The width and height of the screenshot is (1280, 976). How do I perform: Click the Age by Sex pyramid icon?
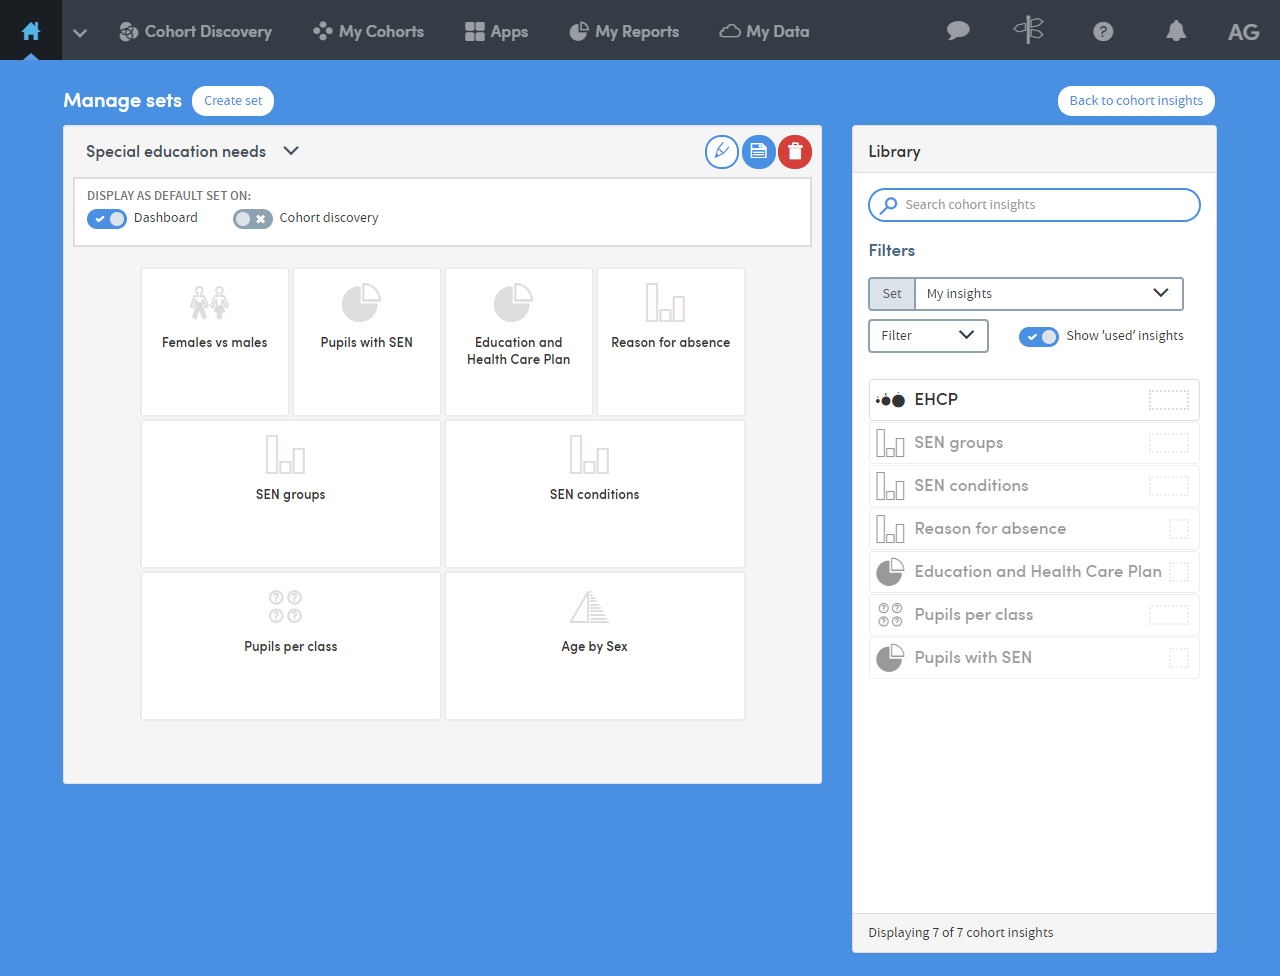click(x=589, y=606)
